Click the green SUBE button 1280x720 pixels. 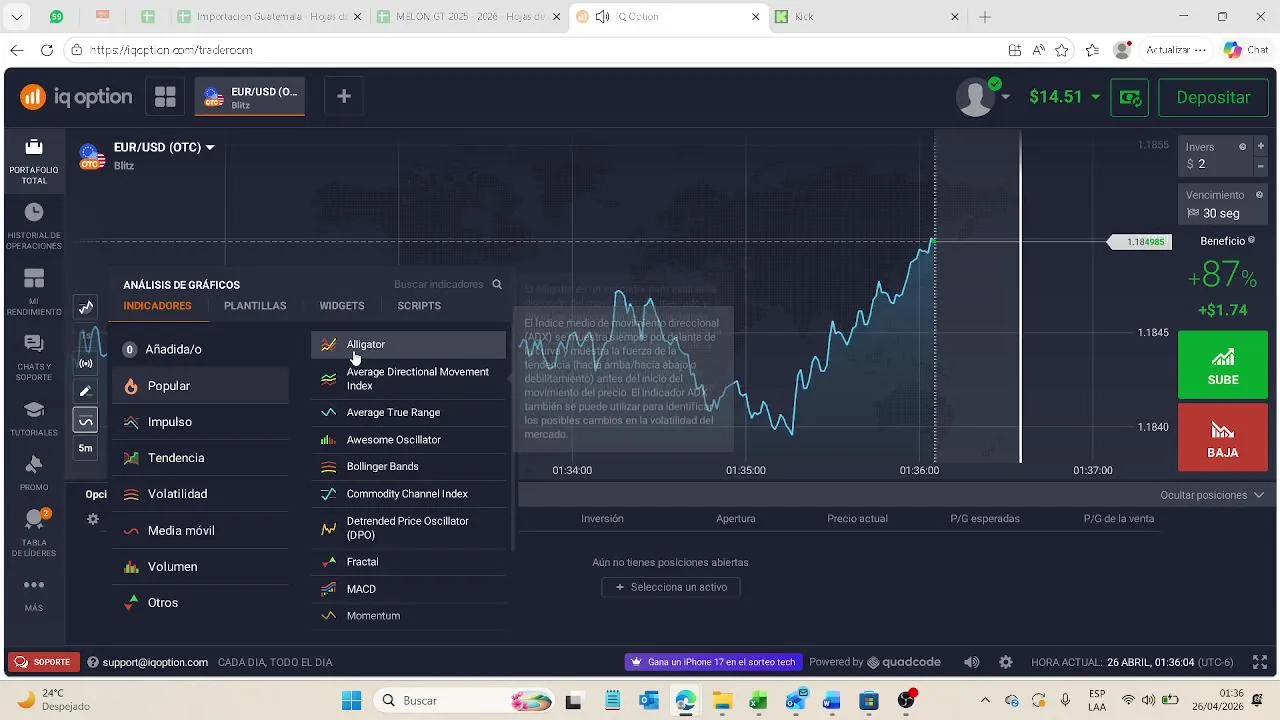click(1223, 365)
